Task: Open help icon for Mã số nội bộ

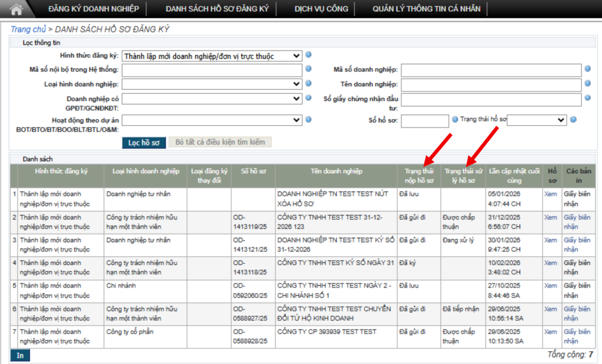Action: [308, 69]
